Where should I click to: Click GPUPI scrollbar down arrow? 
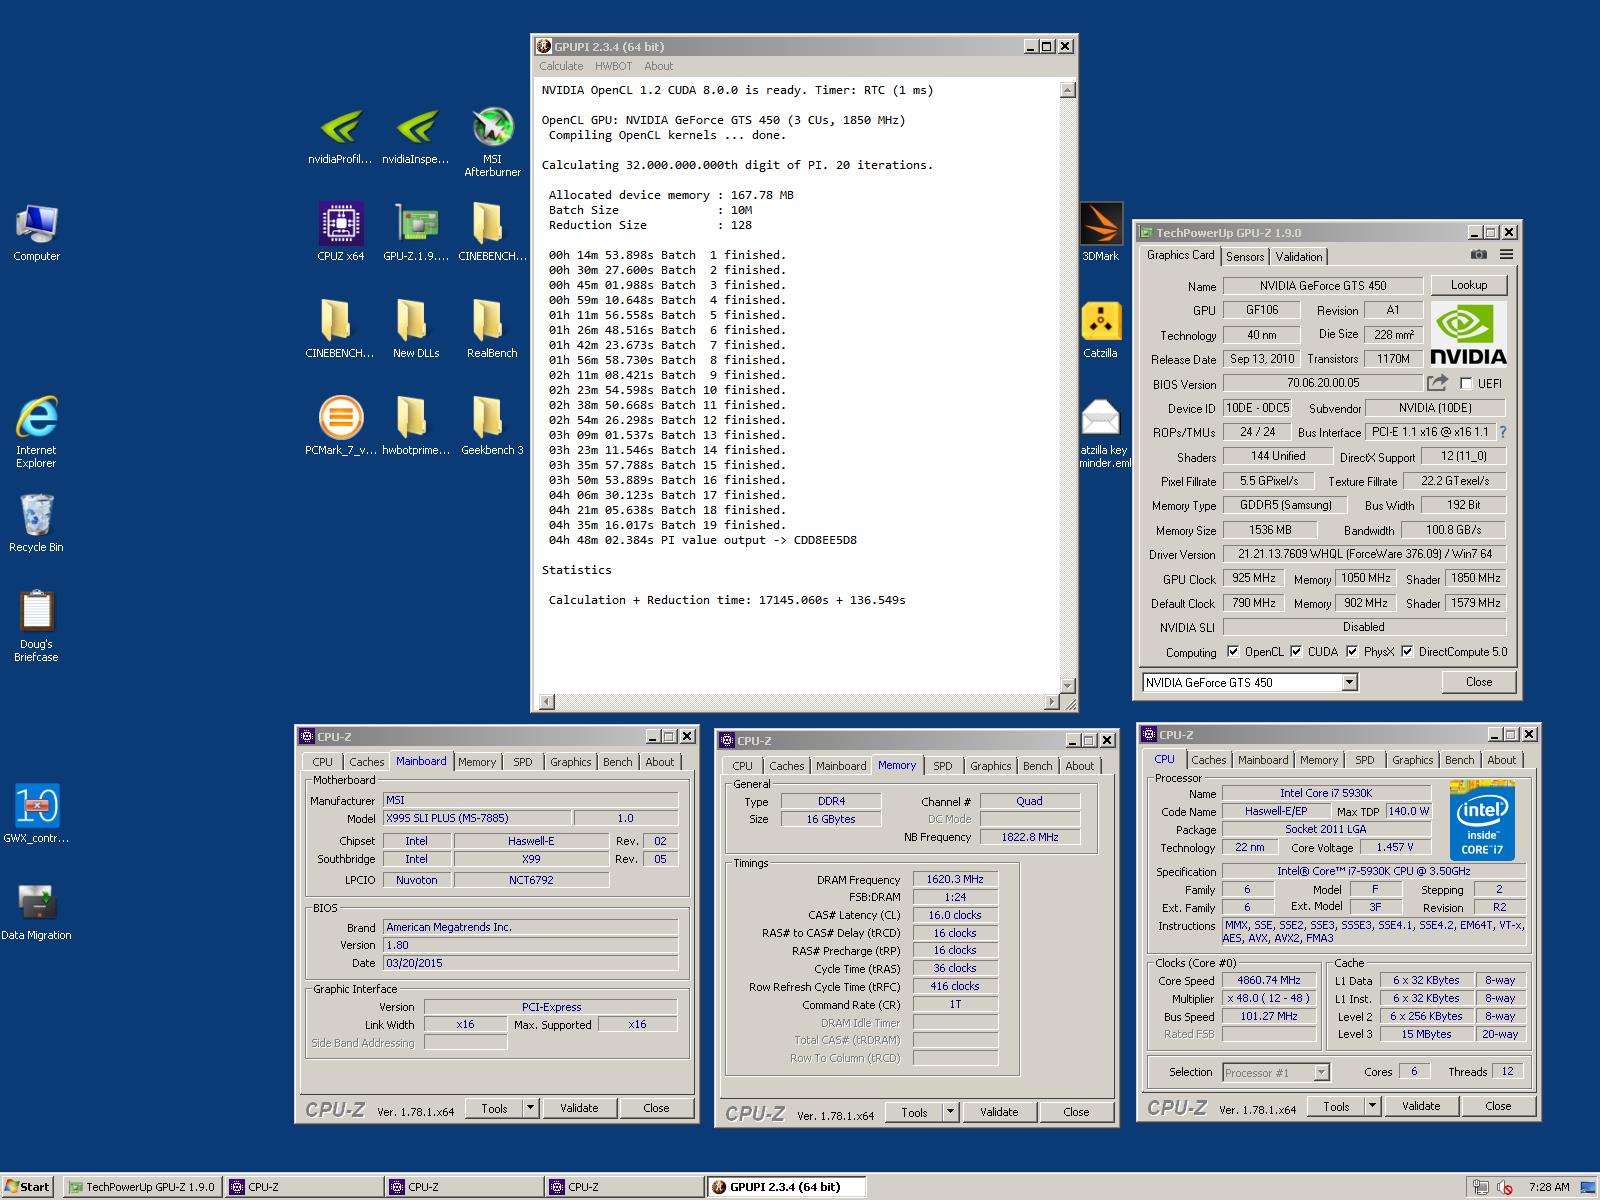pos(1068,686)
